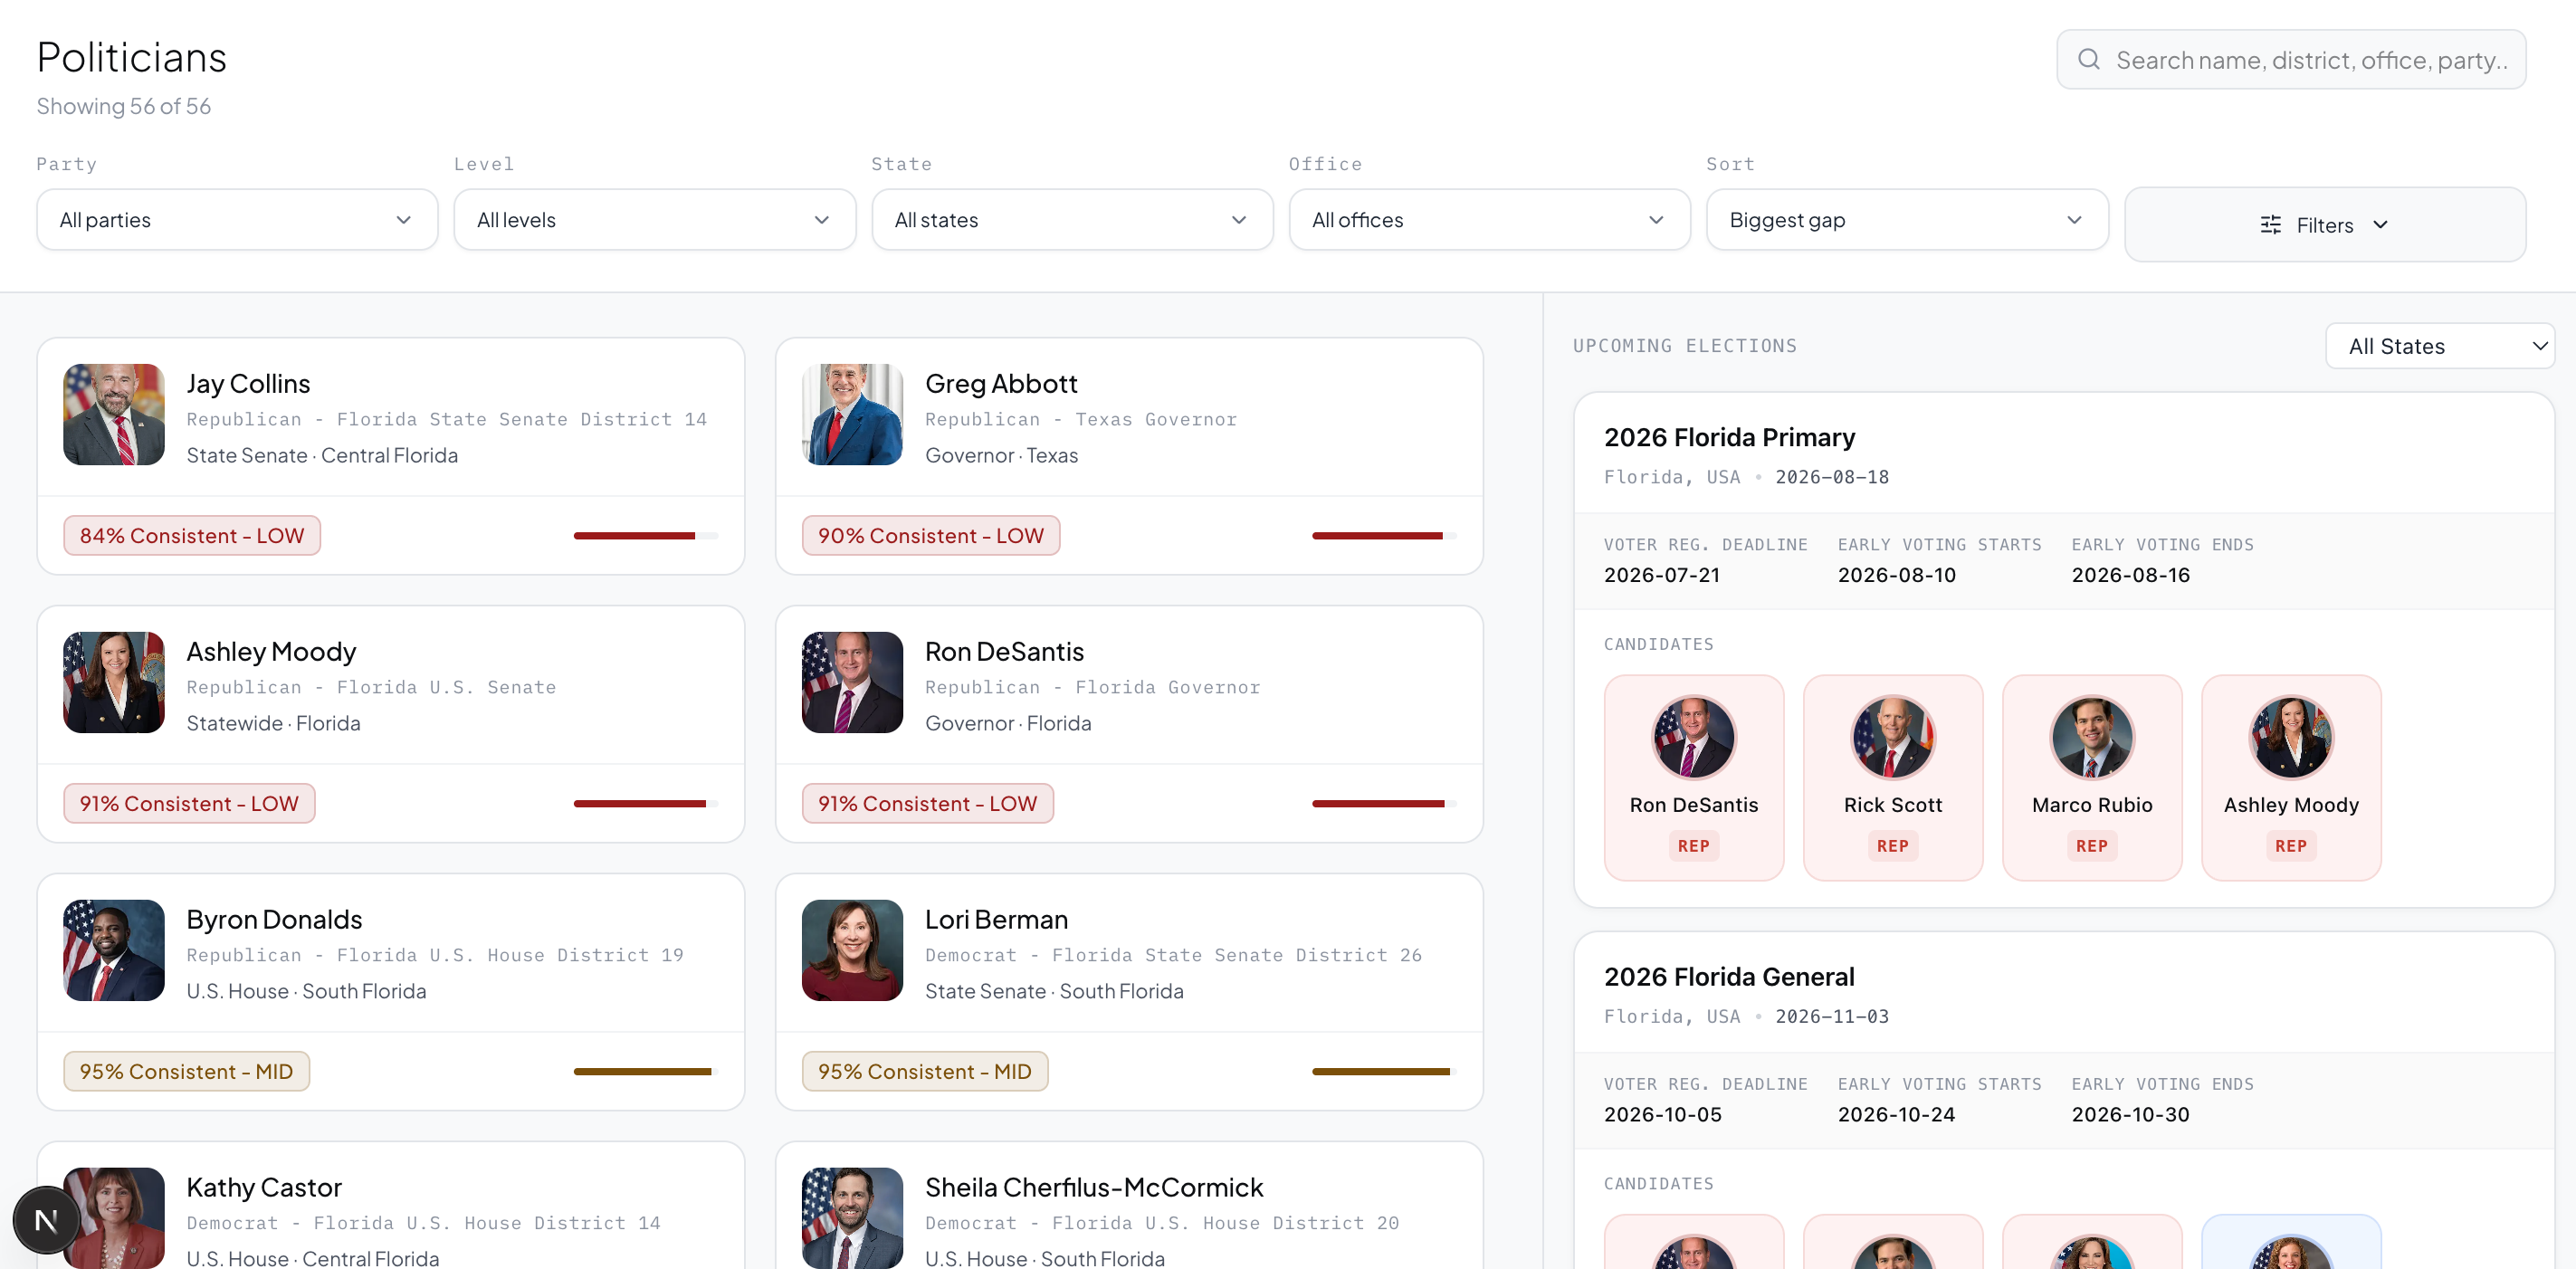2576x1269 pixels.
Task: Open the All offices dropdown
Action: [x=1488, y=220]
